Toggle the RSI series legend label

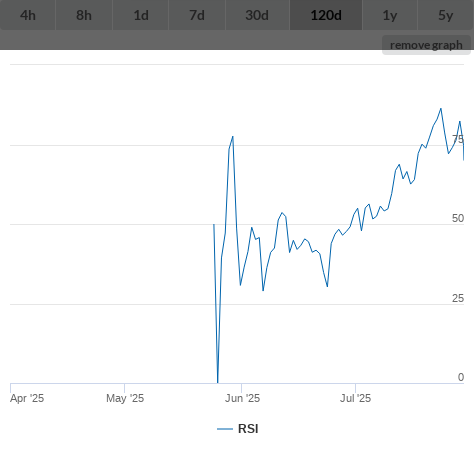pyautogui.click(x=248, y=429)
